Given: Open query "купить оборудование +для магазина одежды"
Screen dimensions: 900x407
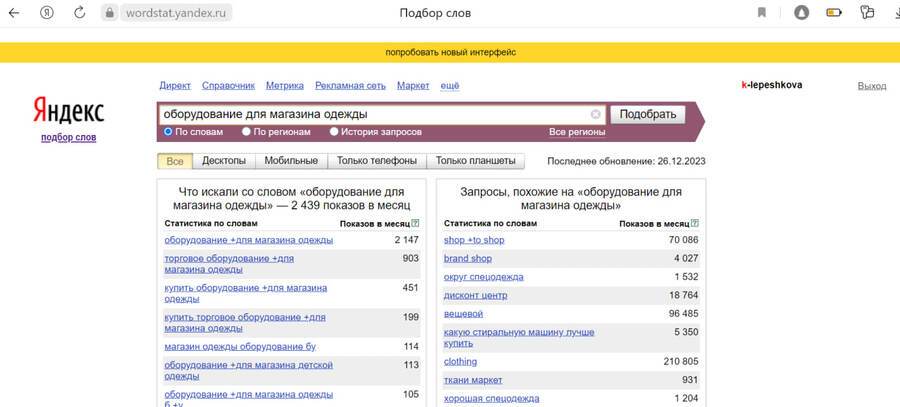Looking at the screenshot, I should (246, 293).
